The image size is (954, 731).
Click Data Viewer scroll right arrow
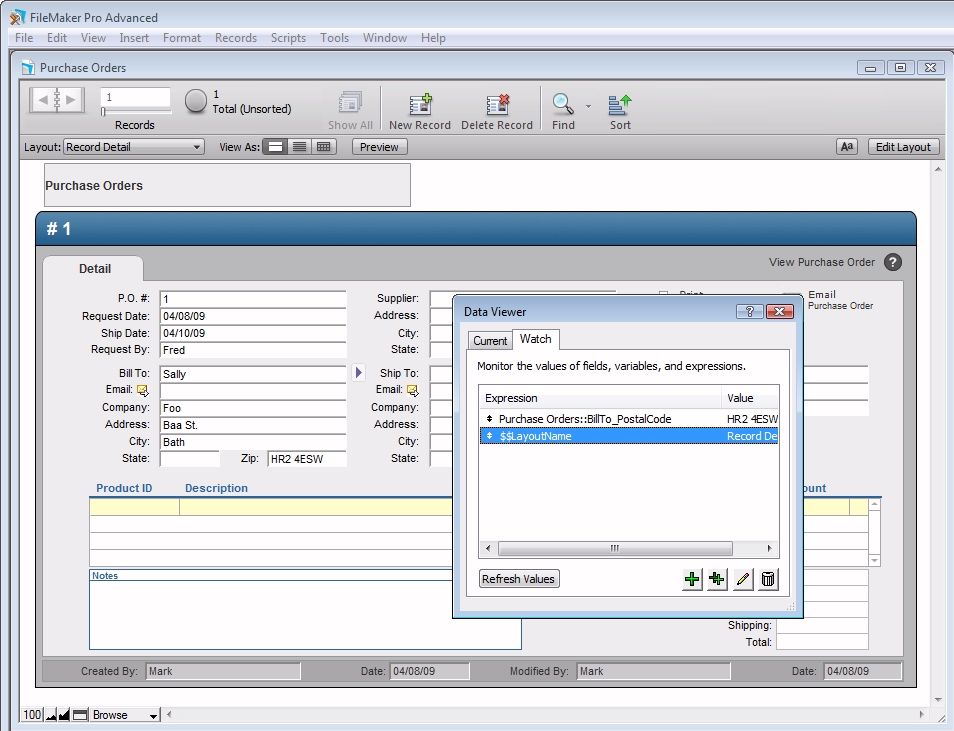point(770,548)
